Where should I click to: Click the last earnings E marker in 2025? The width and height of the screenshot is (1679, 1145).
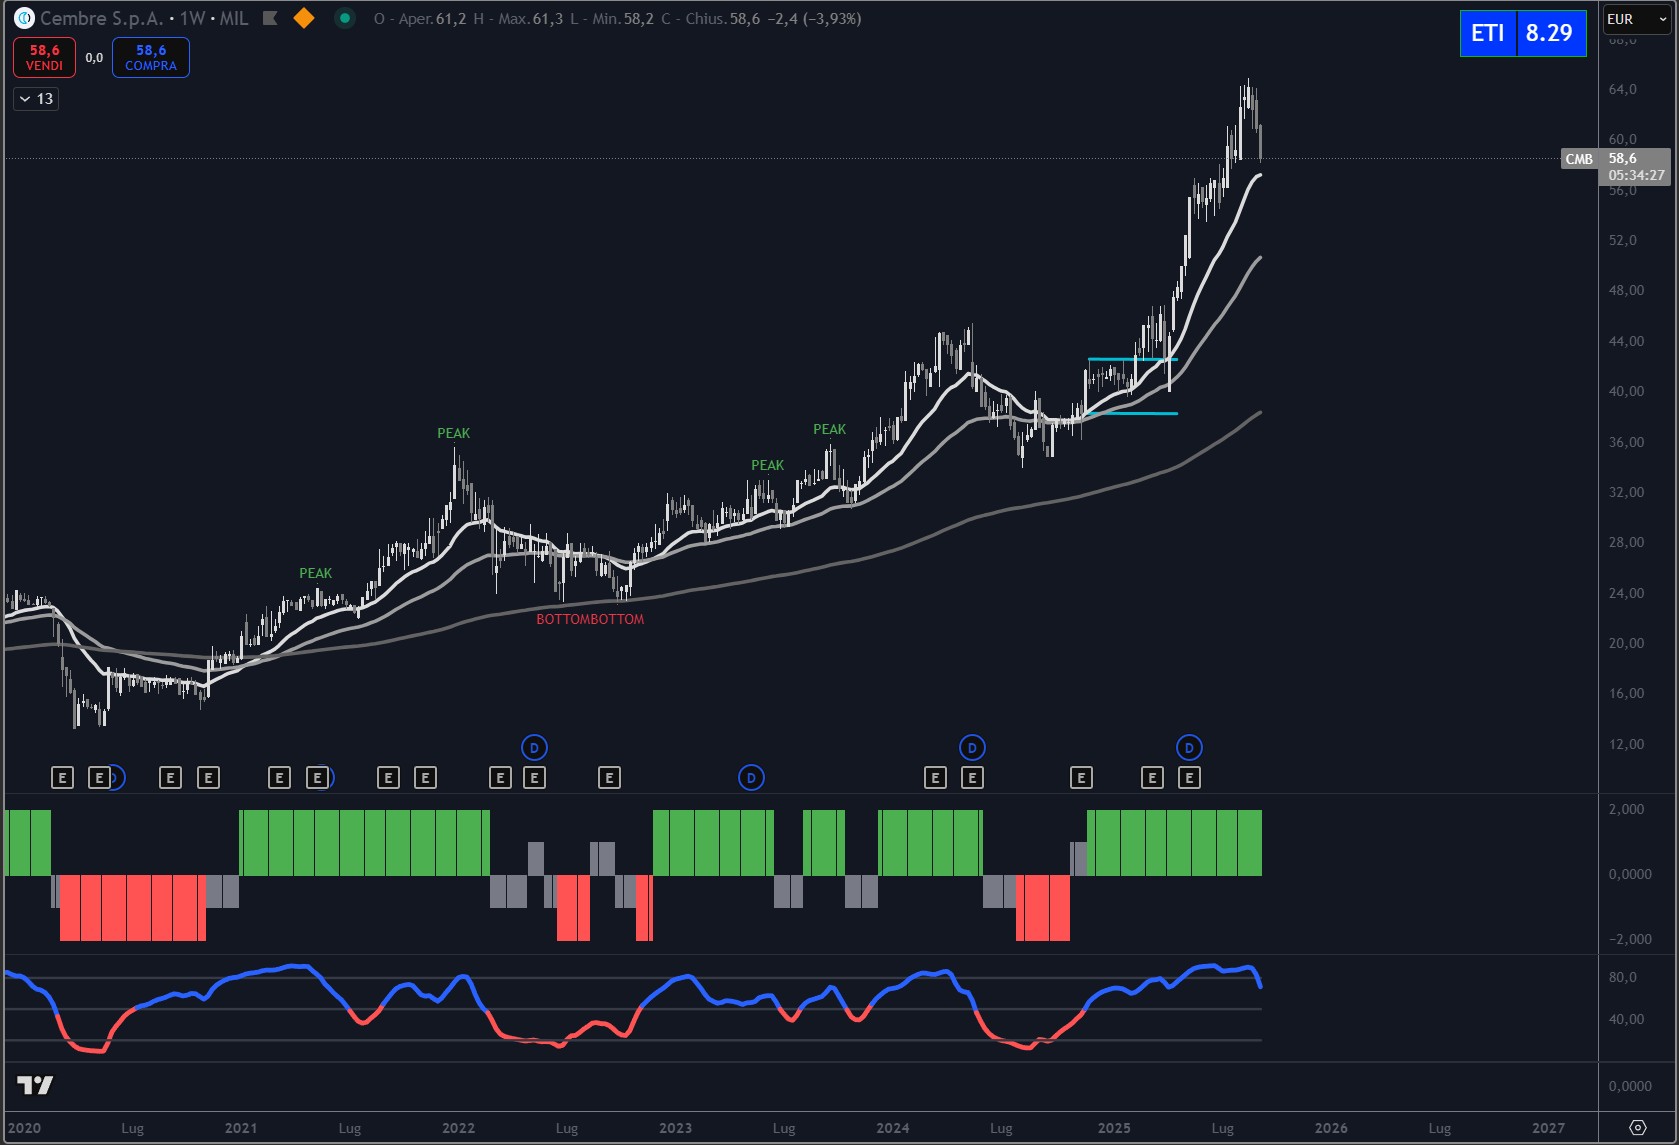click(1189, 778)
